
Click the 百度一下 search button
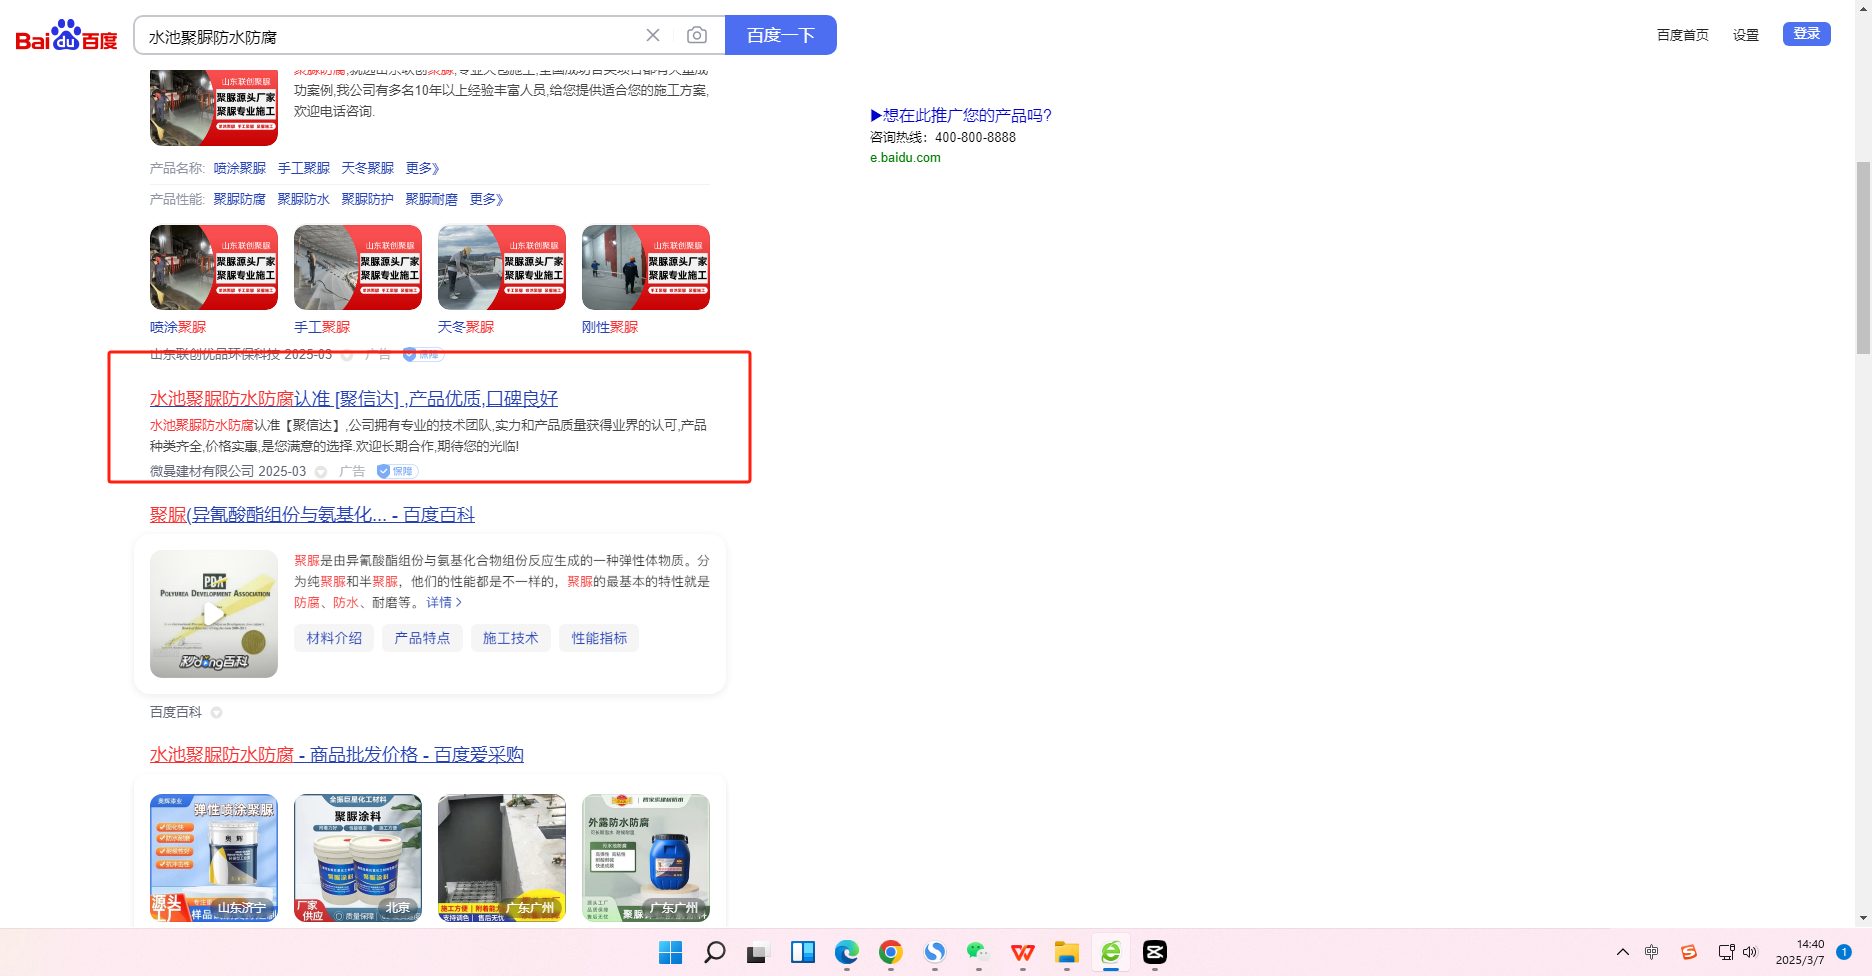point(781,35)
